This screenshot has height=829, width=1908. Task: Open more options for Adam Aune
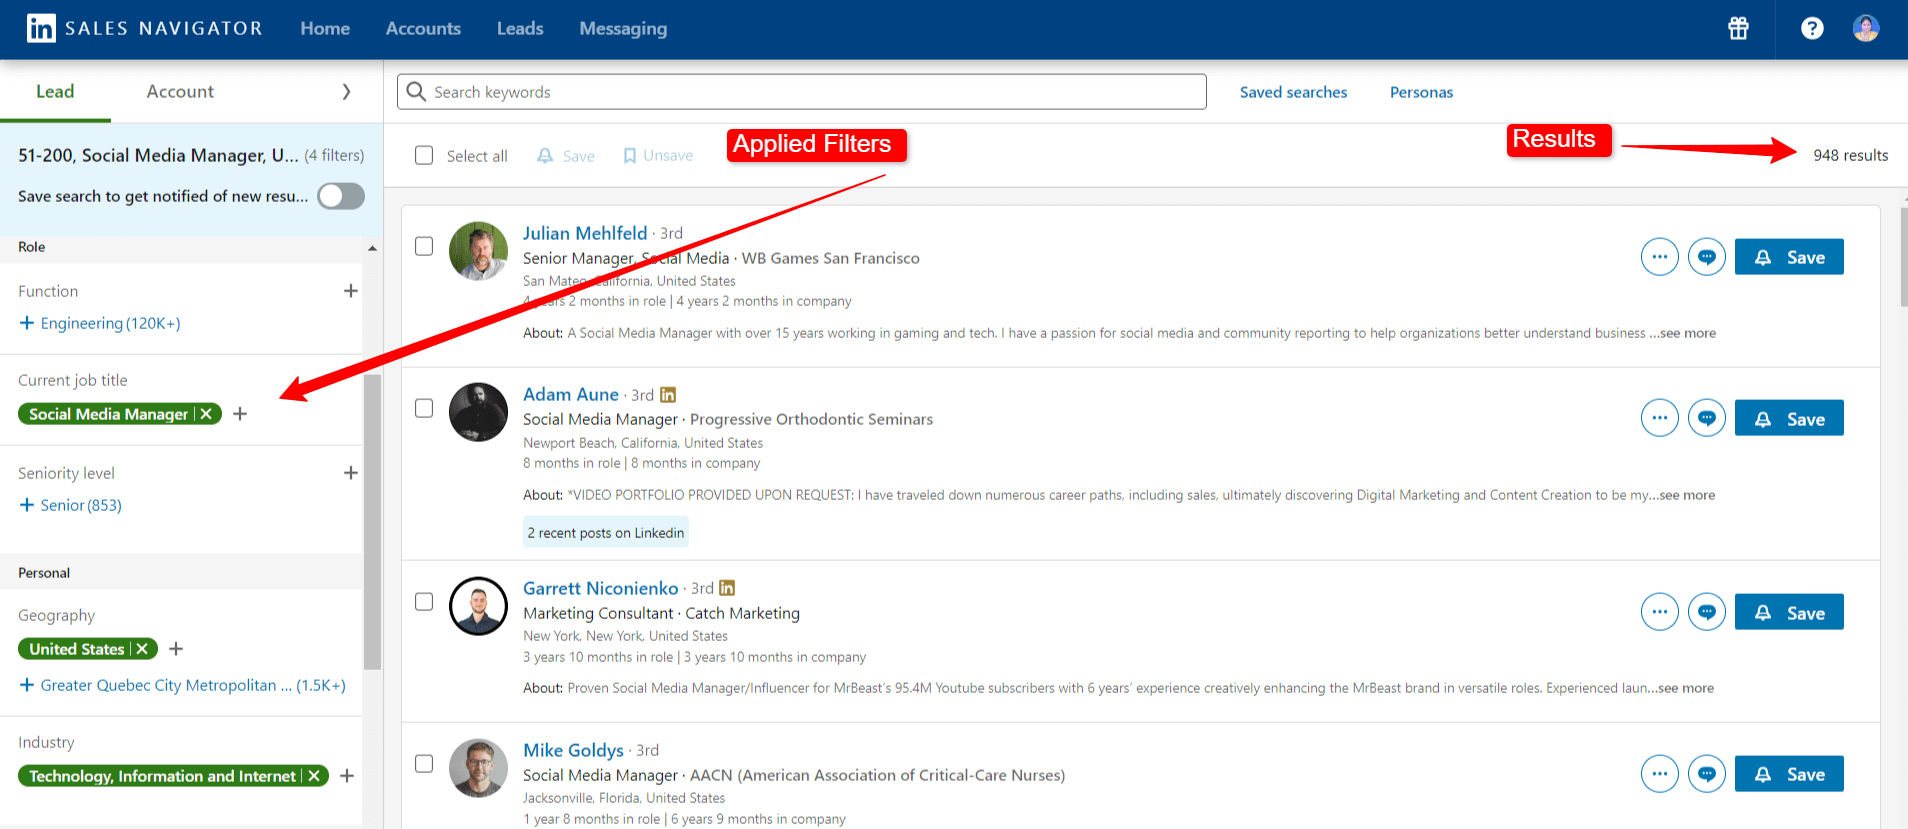pos(1659,418)
